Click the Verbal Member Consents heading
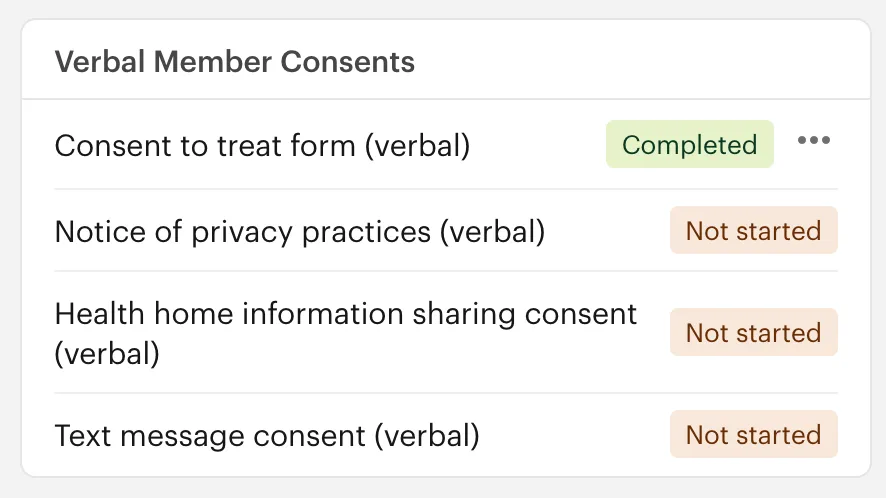The width and height of the screenshot is (886, 498). 234,62
